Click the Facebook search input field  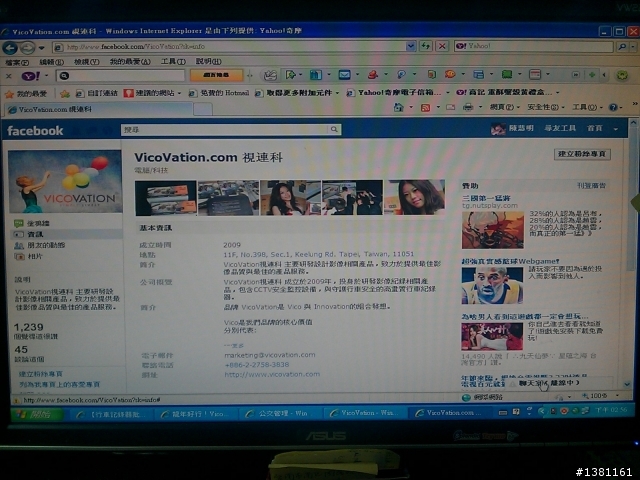224,130
